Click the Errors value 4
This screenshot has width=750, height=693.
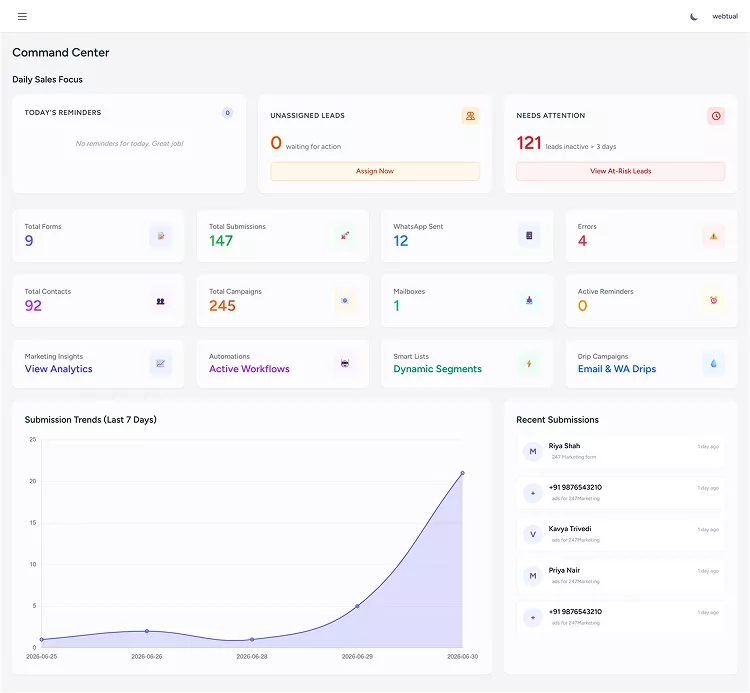click(x=582, y=241)
